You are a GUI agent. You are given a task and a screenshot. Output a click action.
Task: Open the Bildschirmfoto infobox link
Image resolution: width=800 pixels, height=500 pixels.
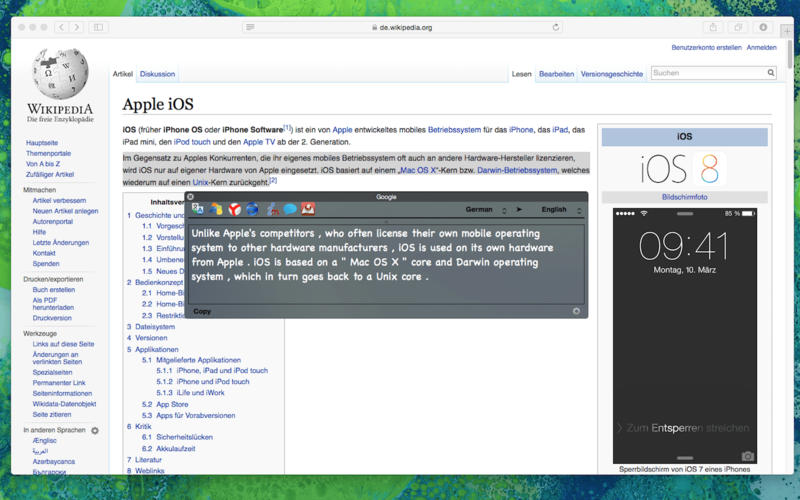tap(684, 197)
